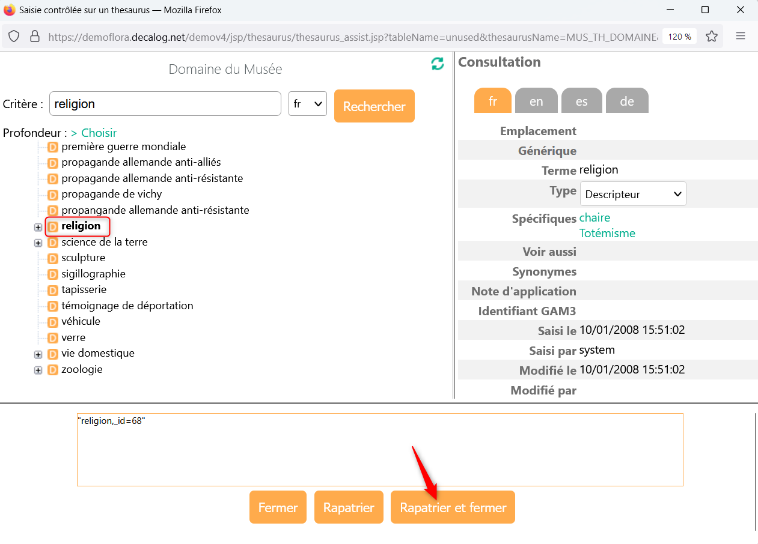This screenshot has height=544, width=758.
Task: Click the green refresh icon
Action: pyautogui.click(x=437, y=64)
